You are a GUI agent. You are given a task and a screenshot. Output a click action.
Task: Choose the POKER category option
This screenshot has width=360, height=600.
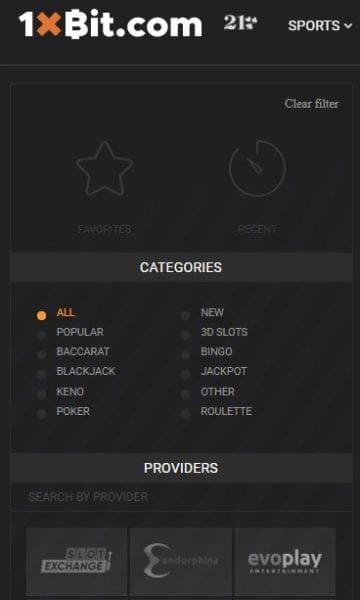73,411
